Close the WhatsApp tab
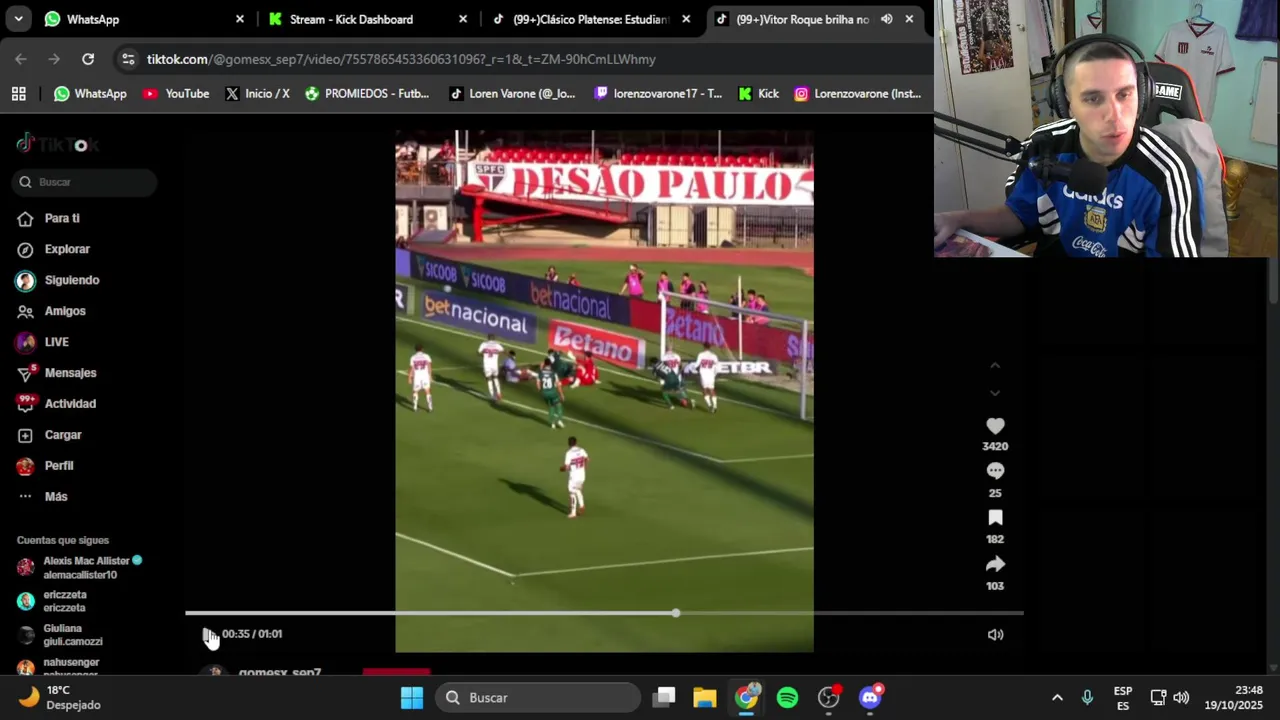 coord(240,19)
